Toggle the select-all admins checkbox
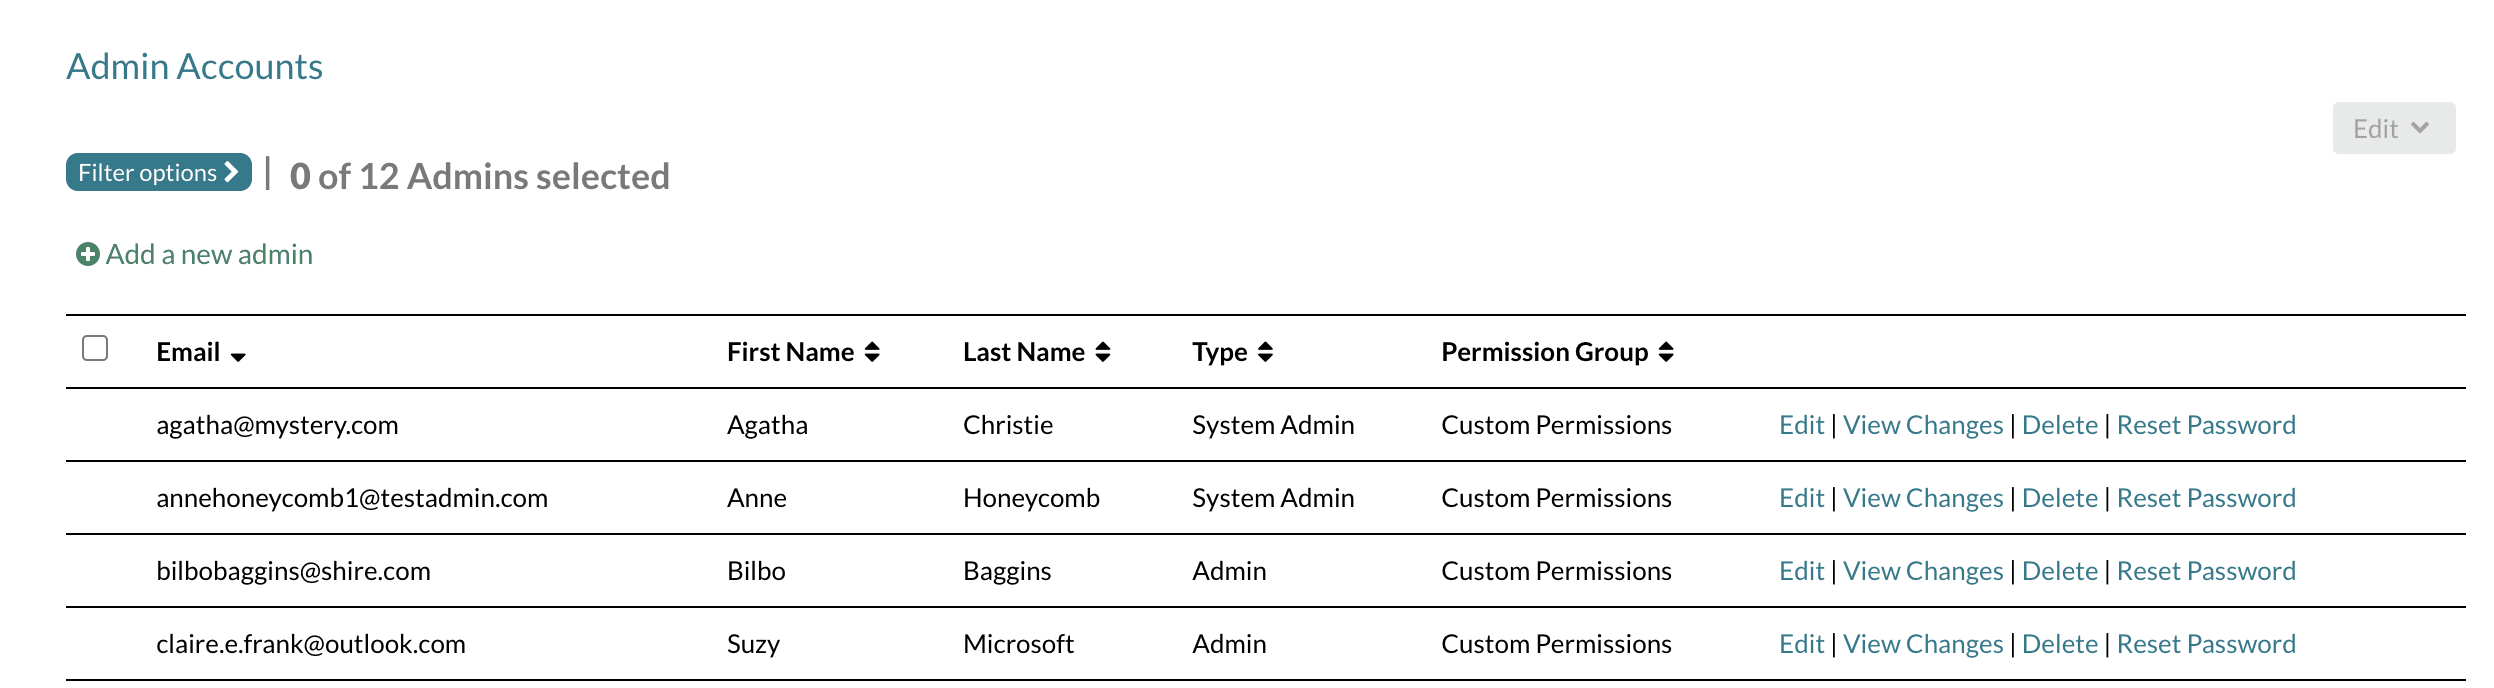The width and height of the screenshot is (2494, 688). (95, 348)
